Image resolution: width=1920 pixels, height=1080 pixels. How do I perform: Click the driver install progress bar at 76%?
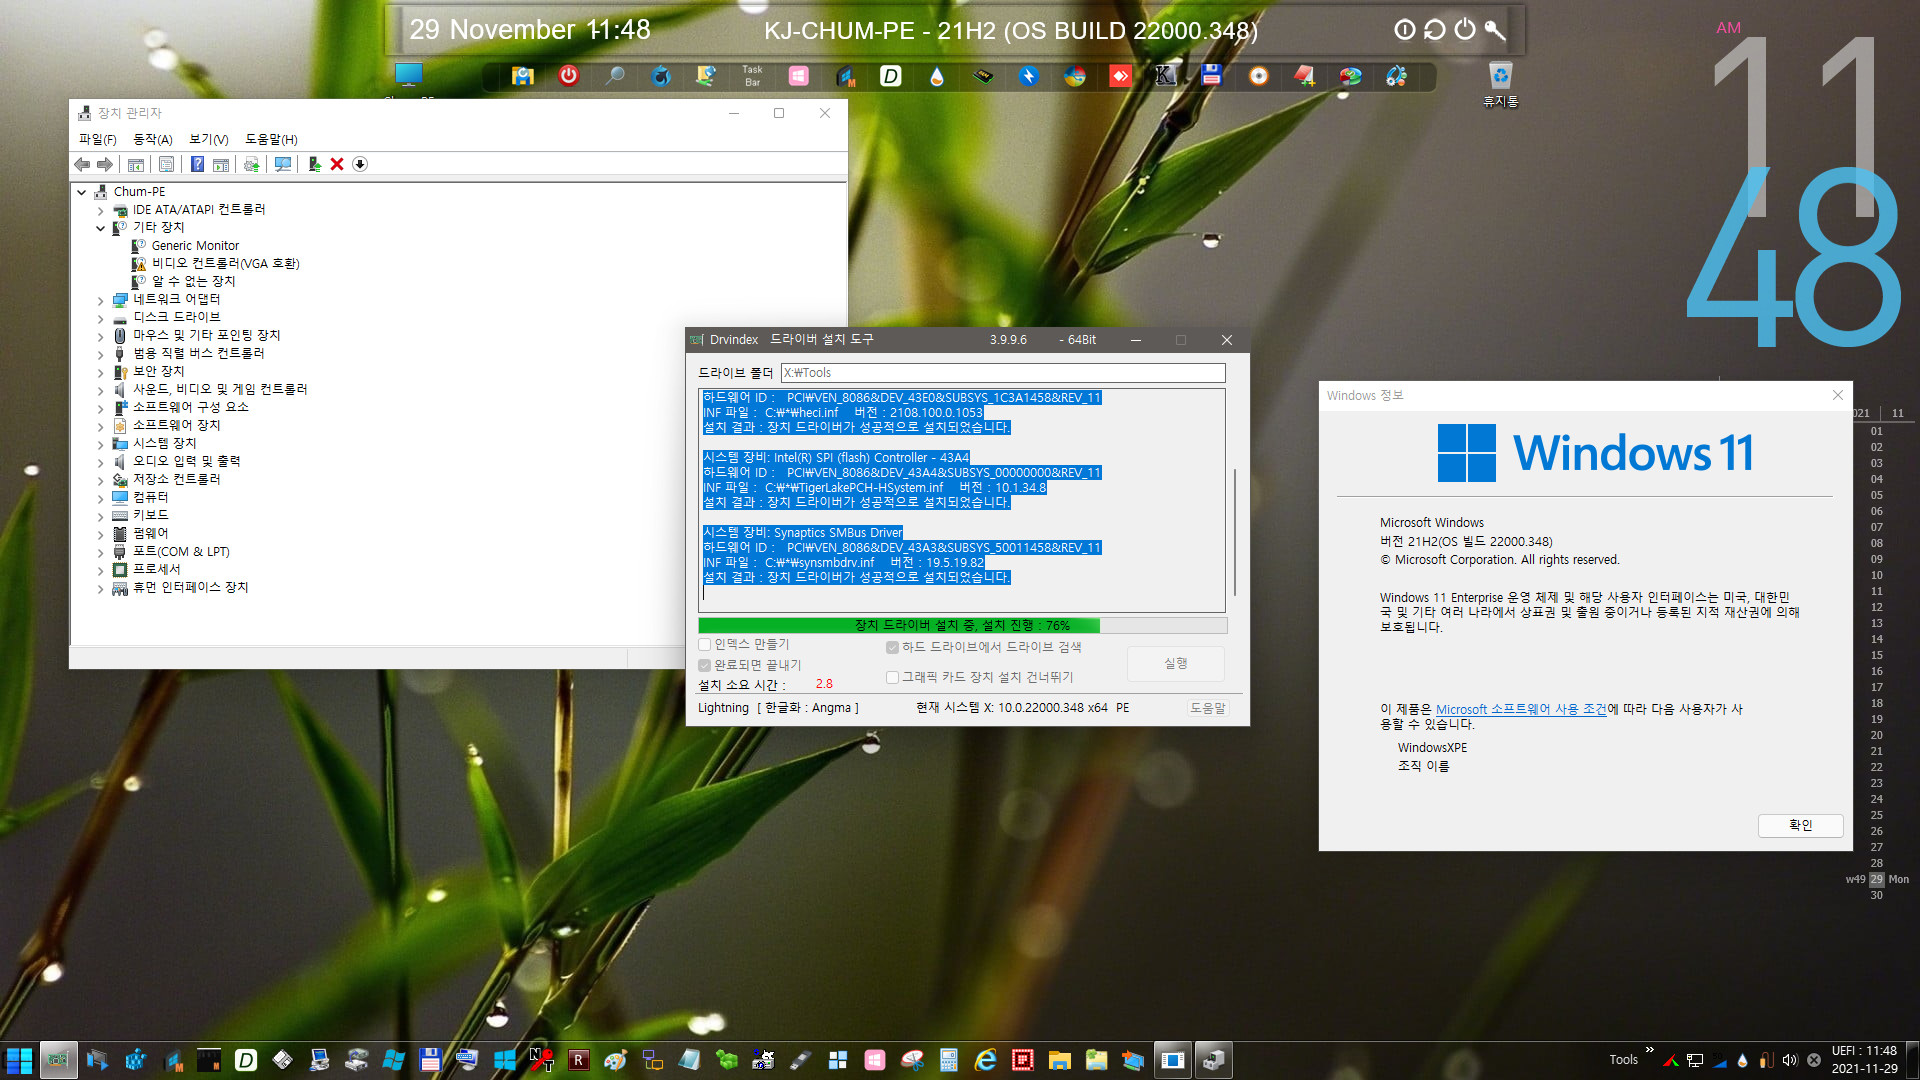tap(962, 625)
